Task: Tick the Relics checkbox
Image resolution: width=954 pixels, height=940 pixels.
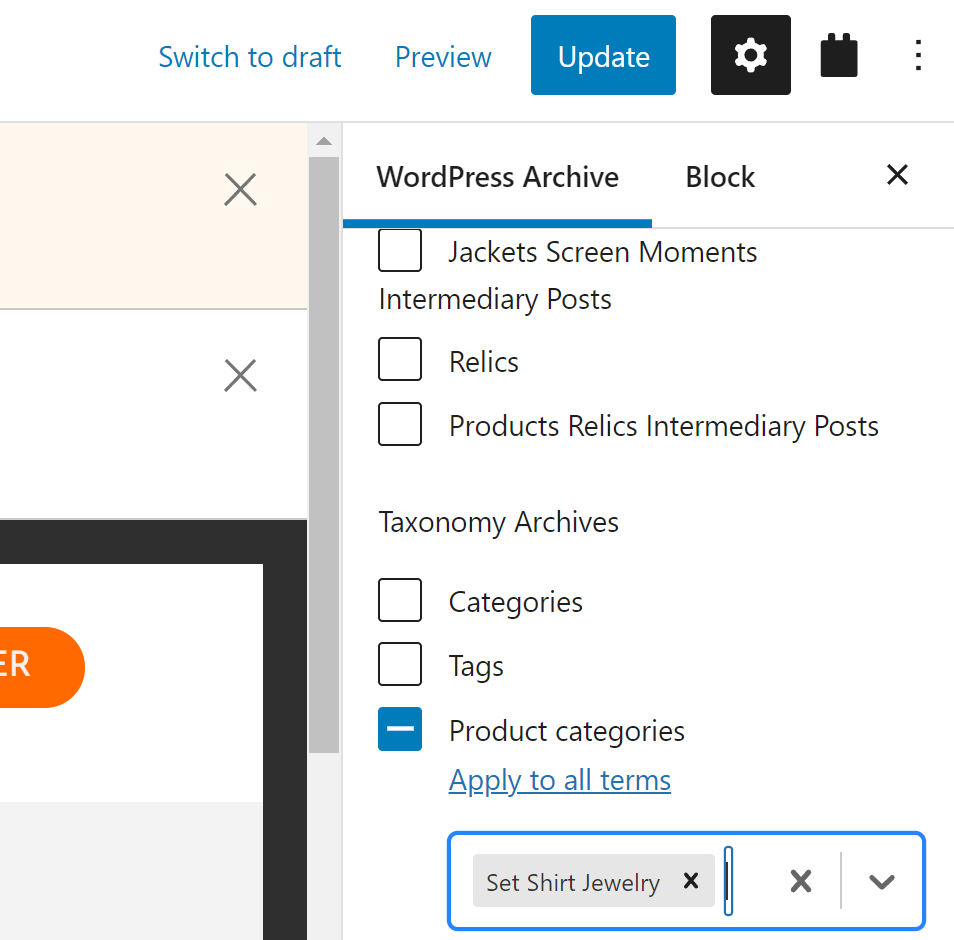Action: 400,359
